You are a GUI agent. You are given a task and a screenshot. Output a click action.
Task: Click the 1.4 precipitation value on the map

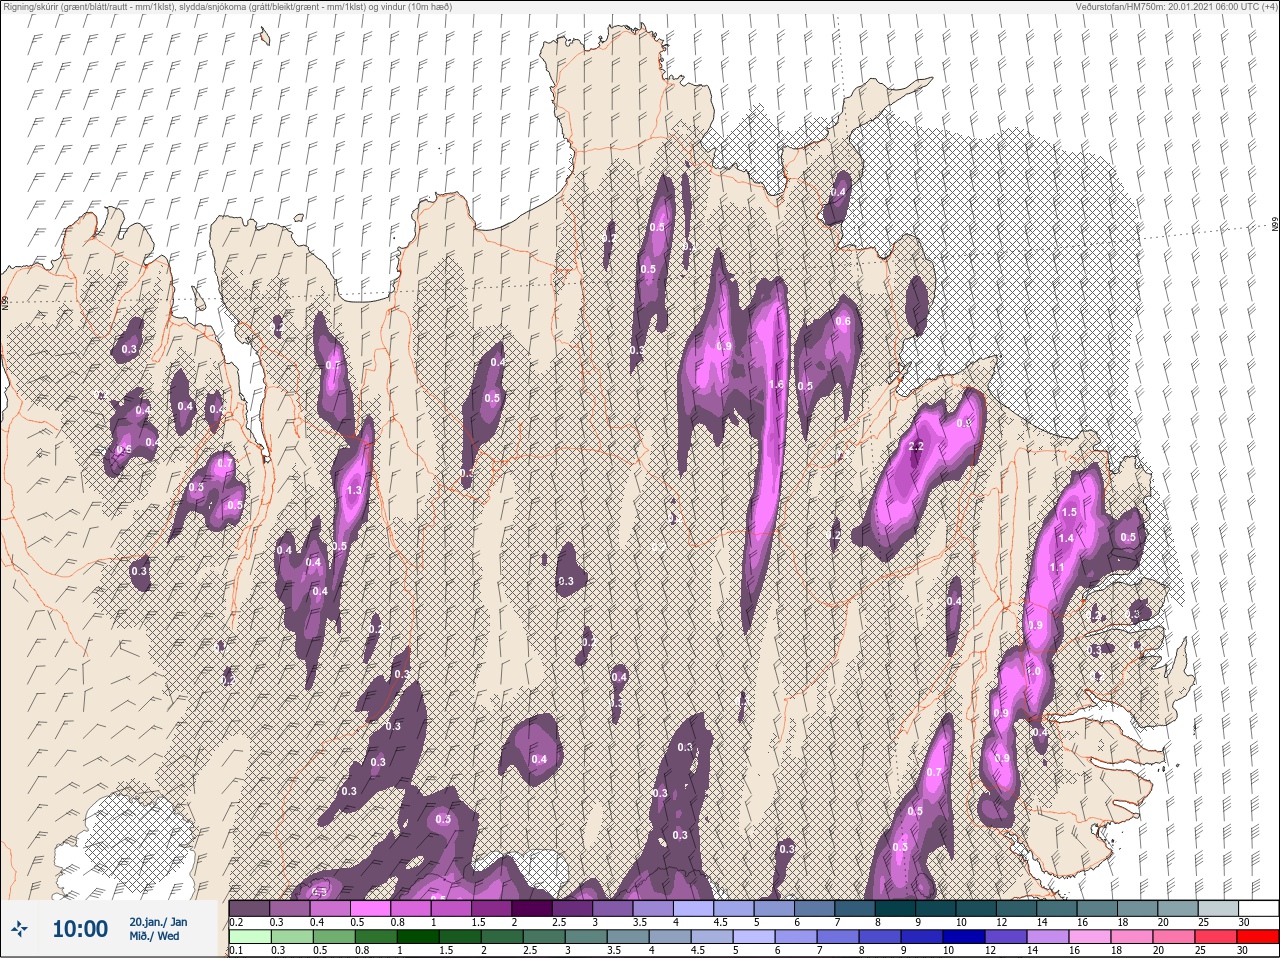(x=1066, y=538)
